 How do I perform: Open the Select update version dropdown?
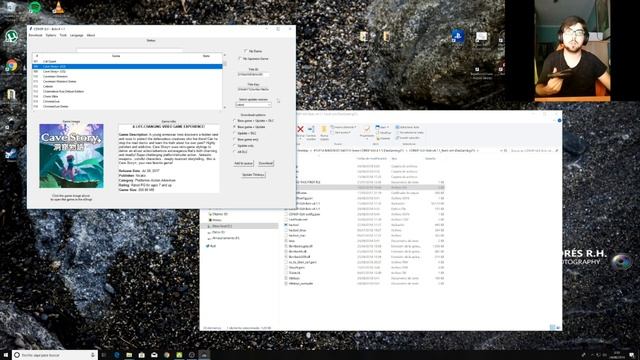pos(253,105)
